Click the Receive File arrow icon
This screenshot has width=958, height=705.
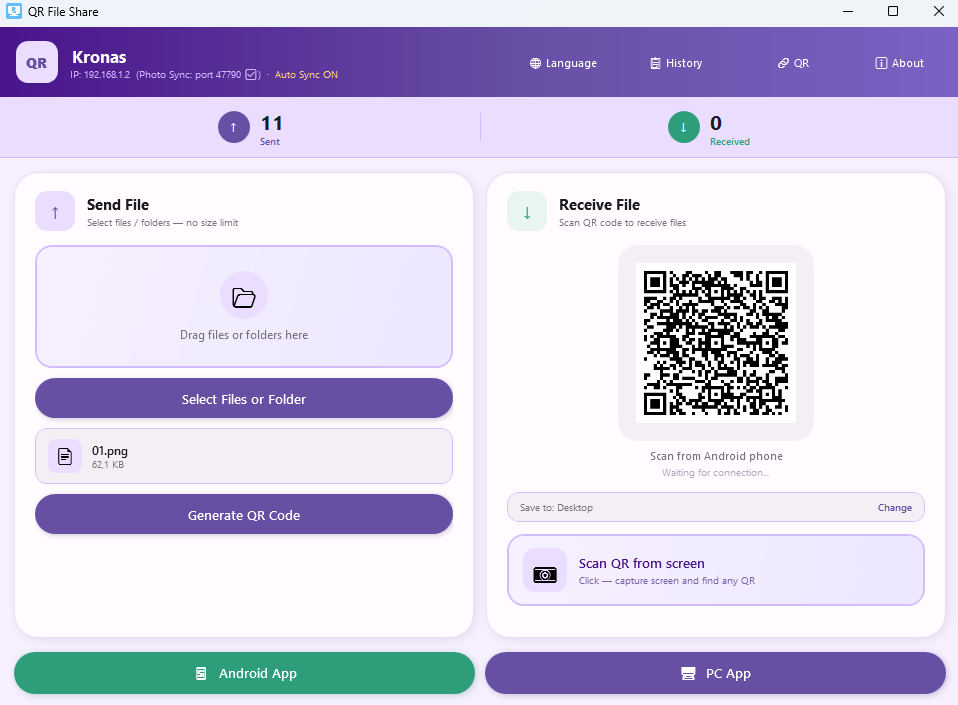(527, 211)
